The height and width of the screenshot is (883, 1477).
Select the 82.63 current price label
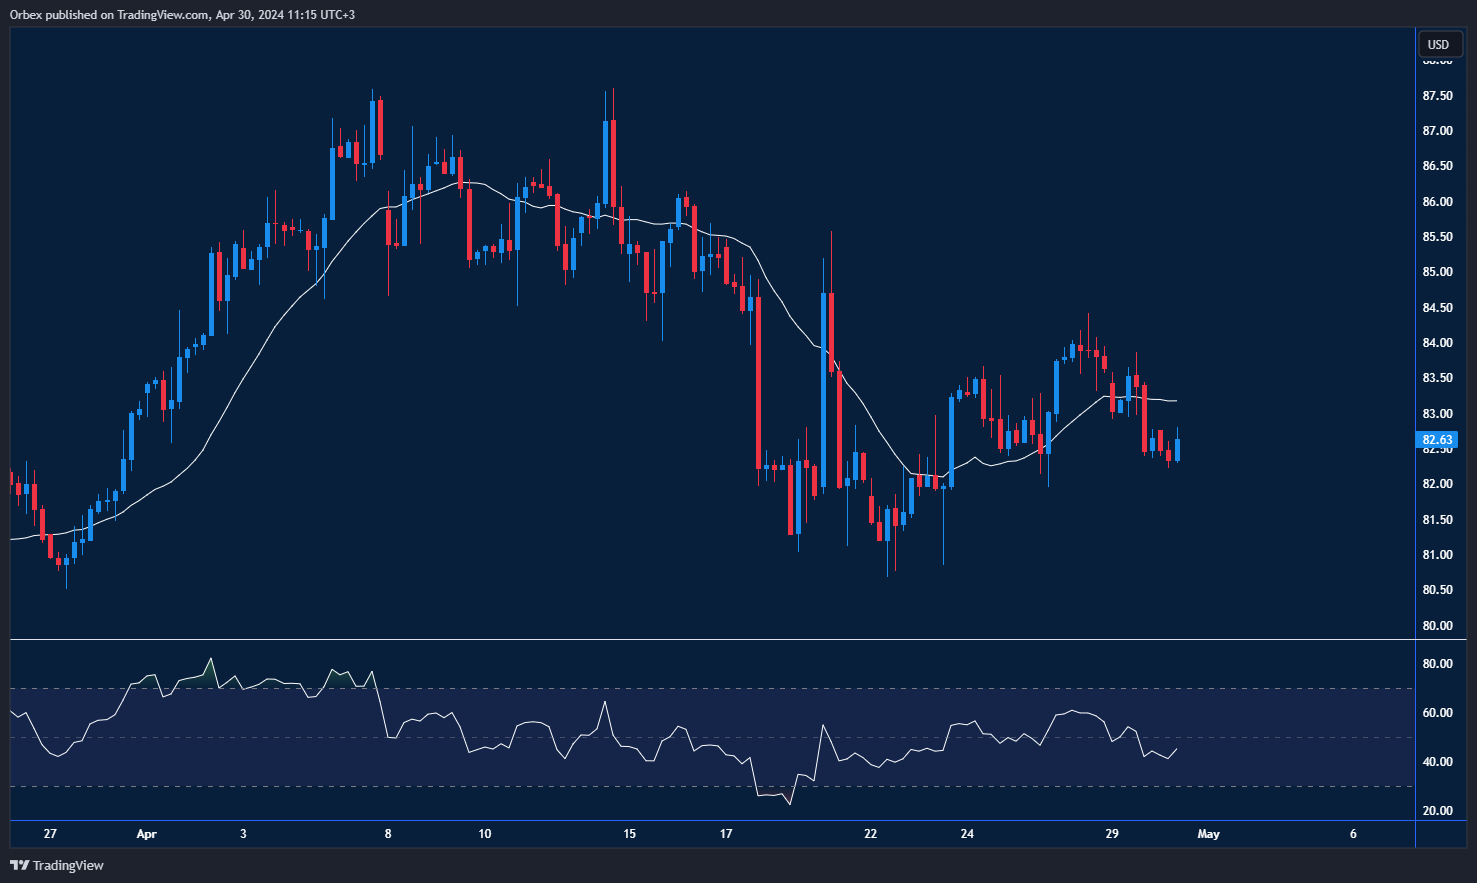click(1437, 440)
